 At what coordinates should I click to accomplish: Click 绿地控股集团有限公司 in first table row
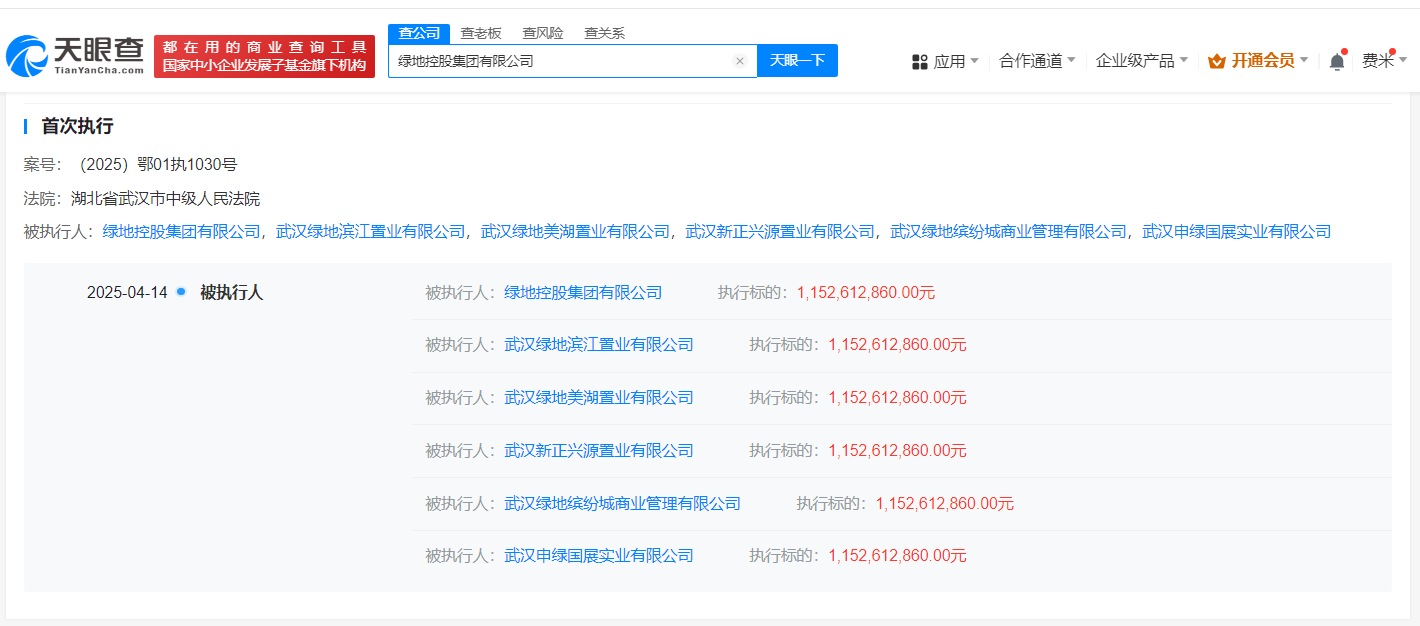(584, 293)
